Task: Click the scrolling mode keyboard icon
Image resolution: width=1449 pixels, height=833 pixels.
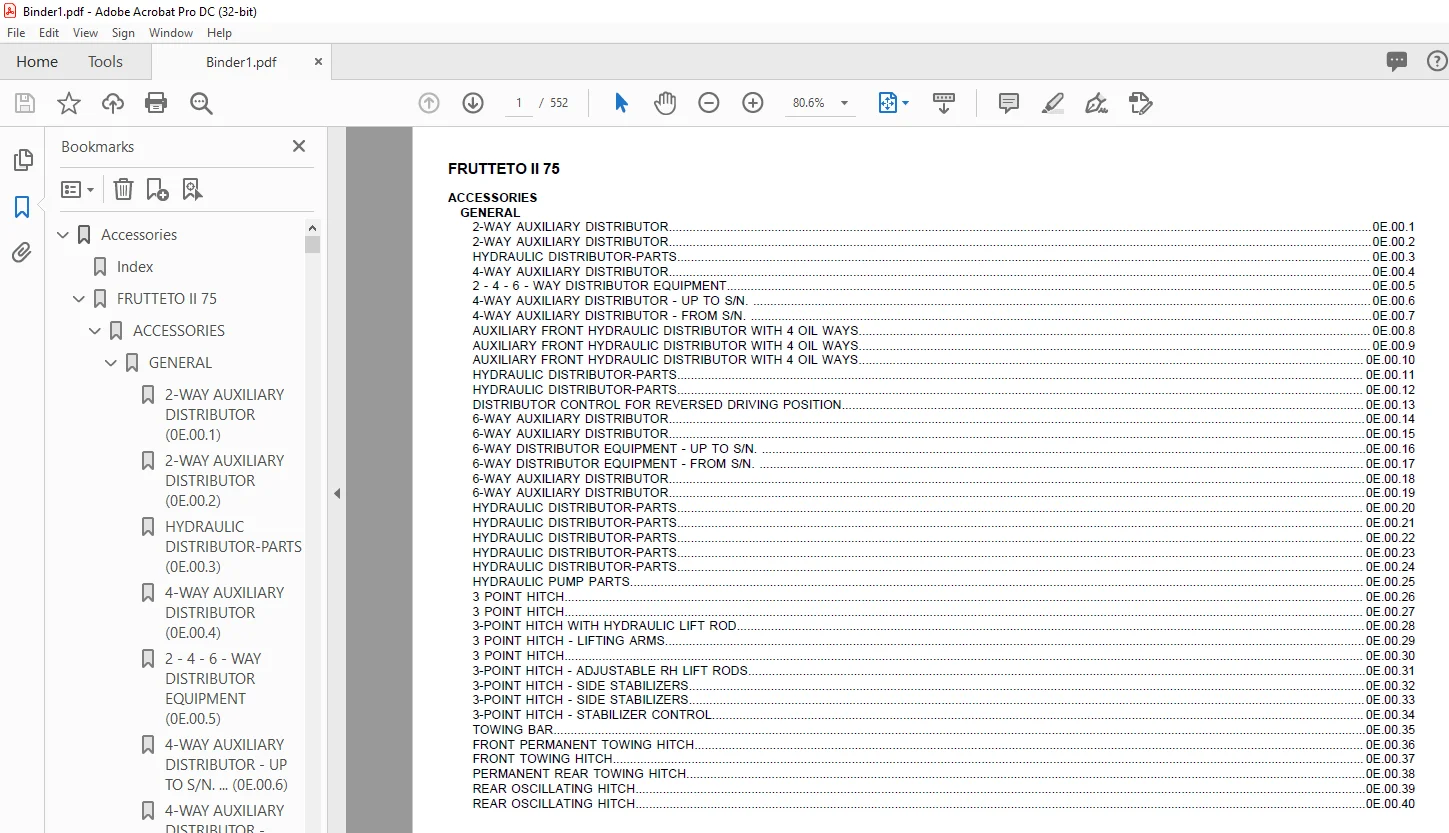Action: [x=944, y=103]
